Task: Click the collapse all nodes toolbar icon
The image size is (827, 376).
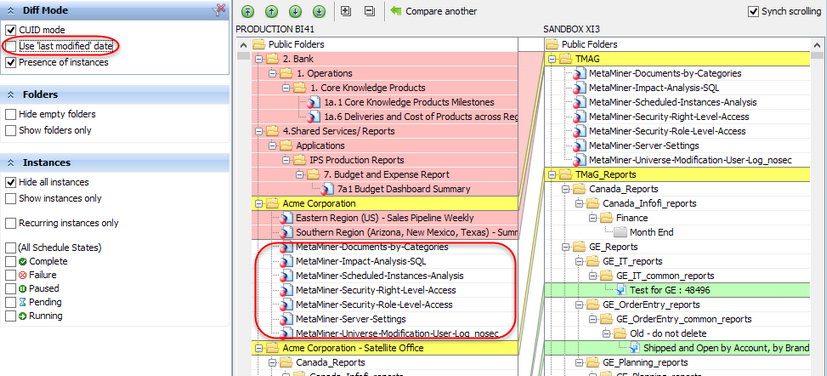Action: pos(370,11)
